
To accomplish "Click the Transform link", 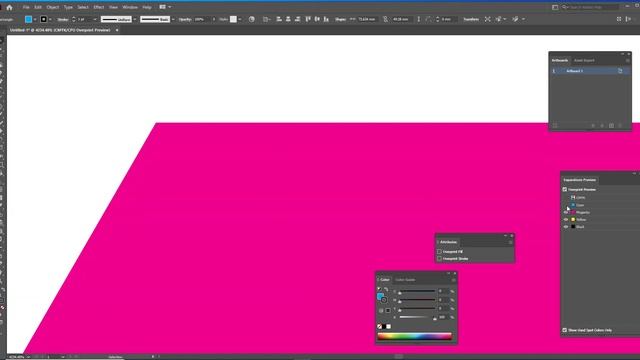I will coord(471,19).
